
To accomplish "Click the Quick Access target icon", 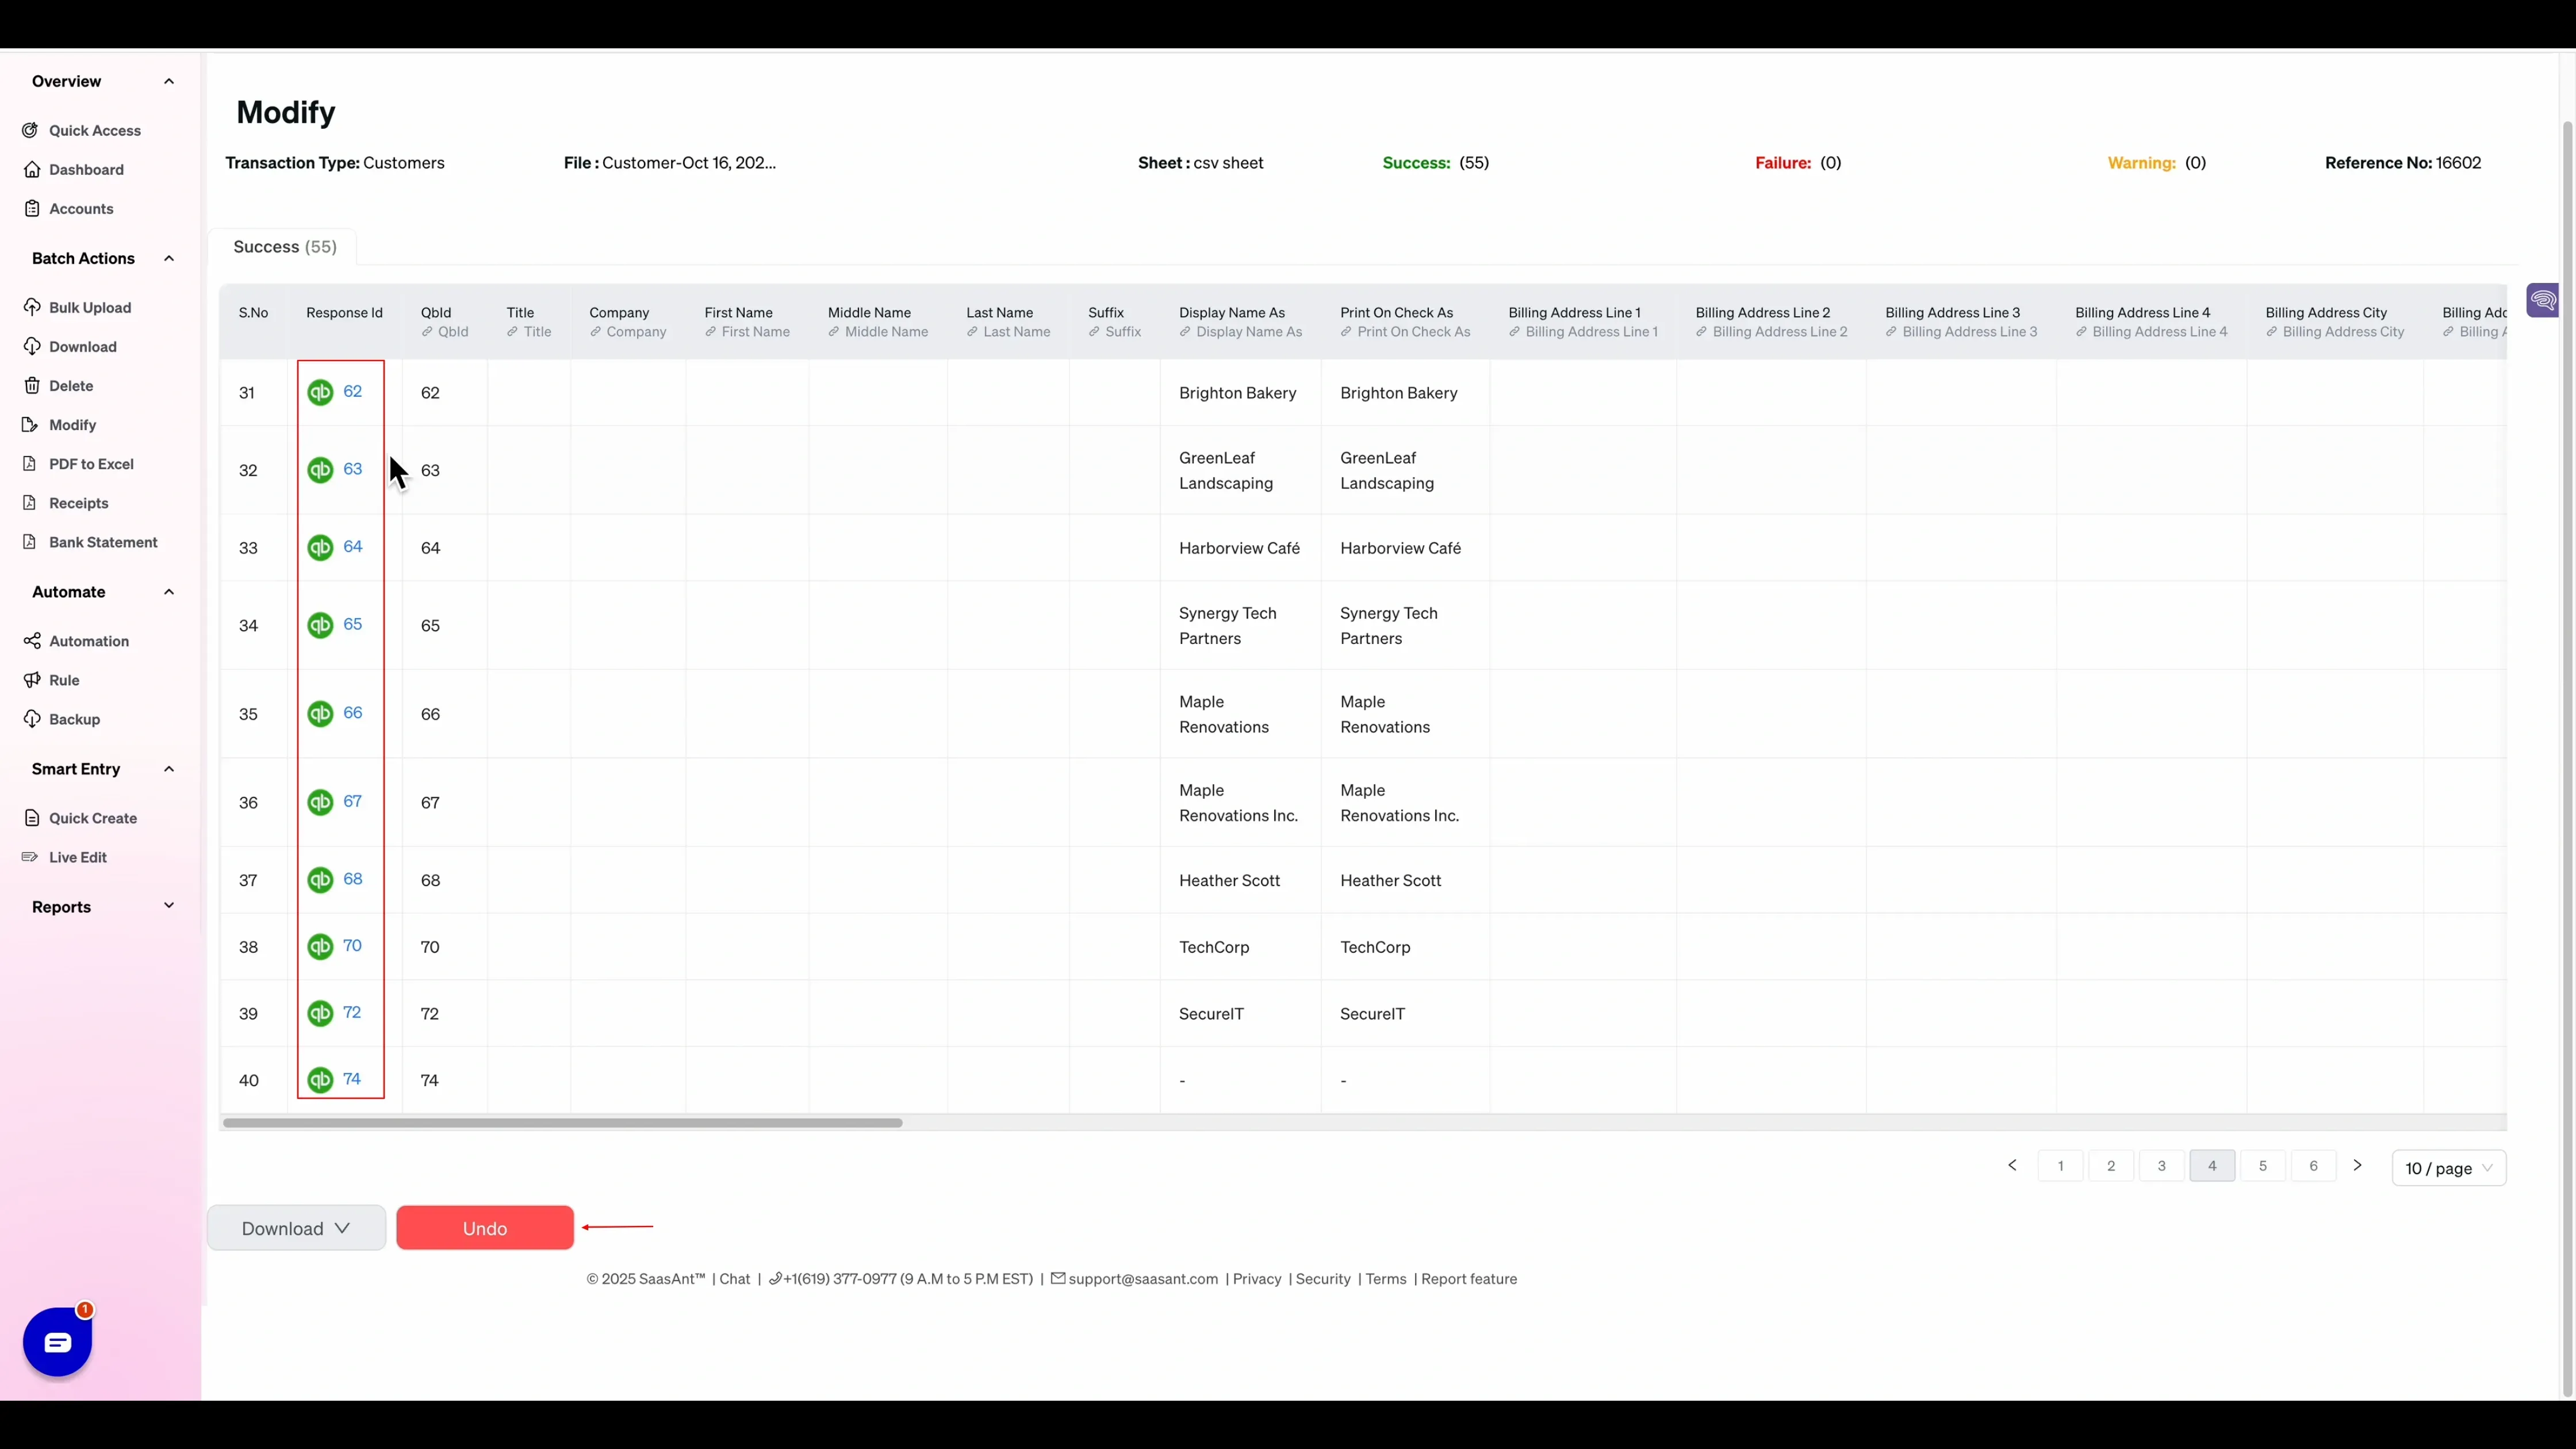I will 31,130.
